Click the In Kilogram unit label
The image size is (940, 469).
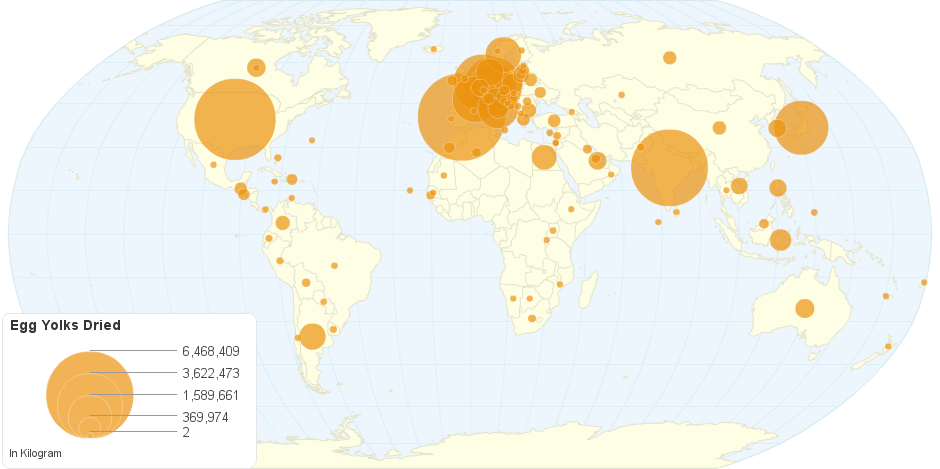click(35, 453)
